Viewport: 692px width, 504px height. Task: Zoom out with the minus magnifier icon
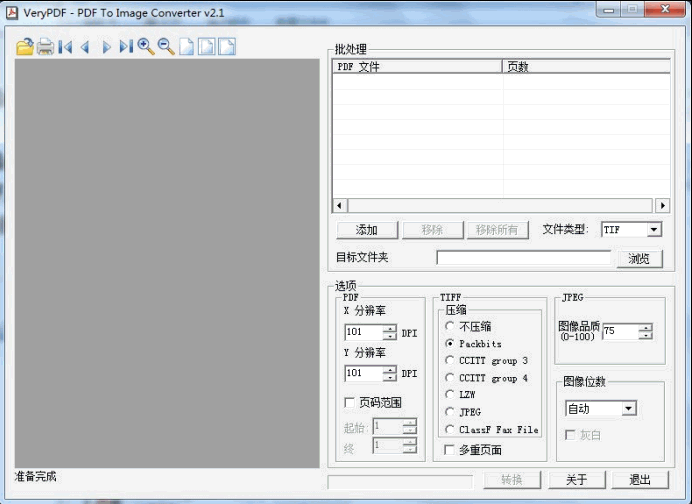pyautogui.click(x=166, y=46)
